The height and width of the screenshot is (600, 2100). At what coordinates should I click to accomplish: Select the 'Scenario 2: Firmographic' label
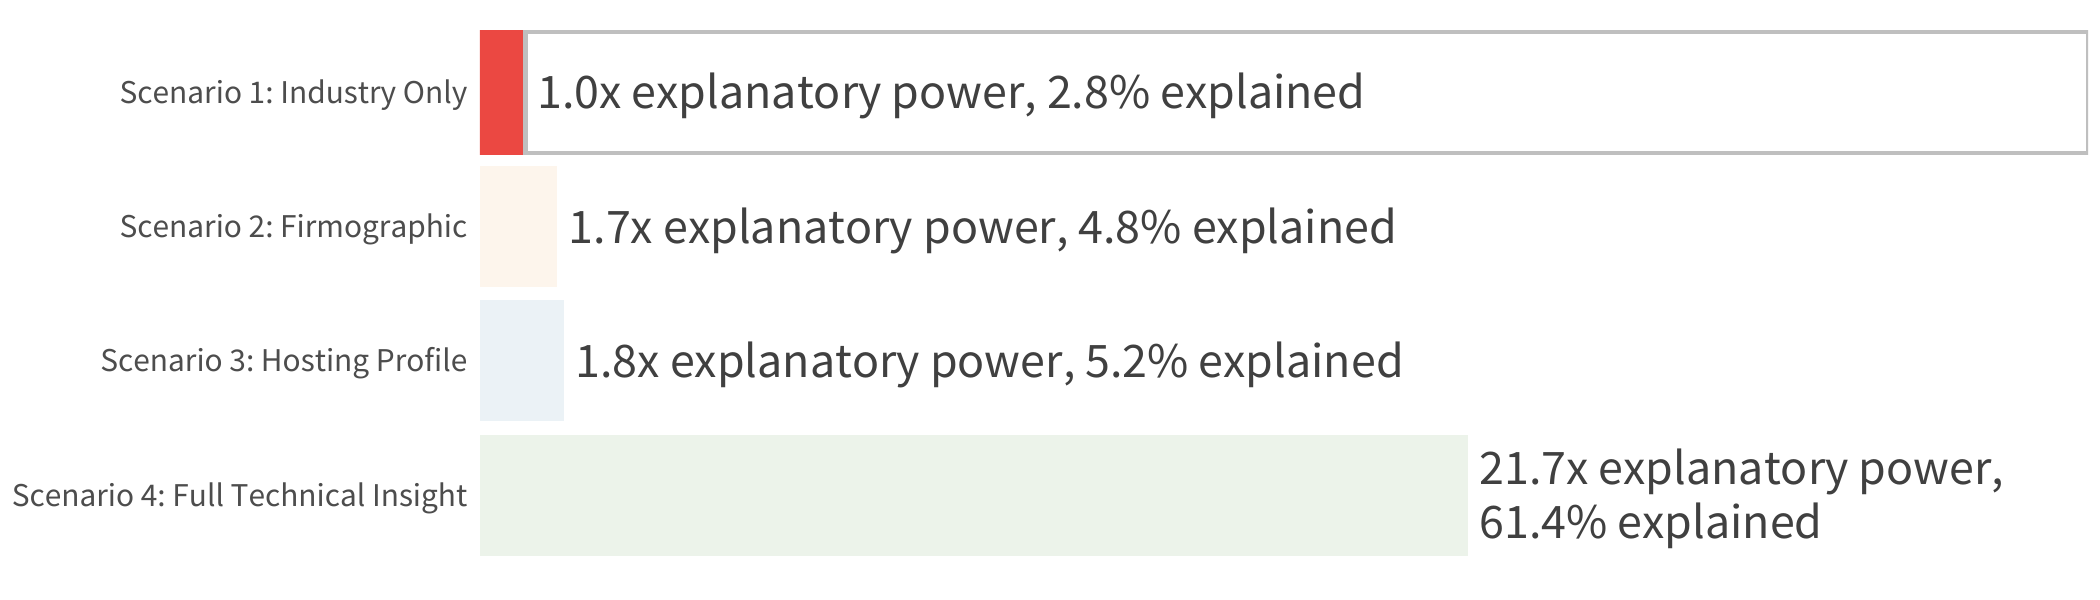(x=293, y=227)
